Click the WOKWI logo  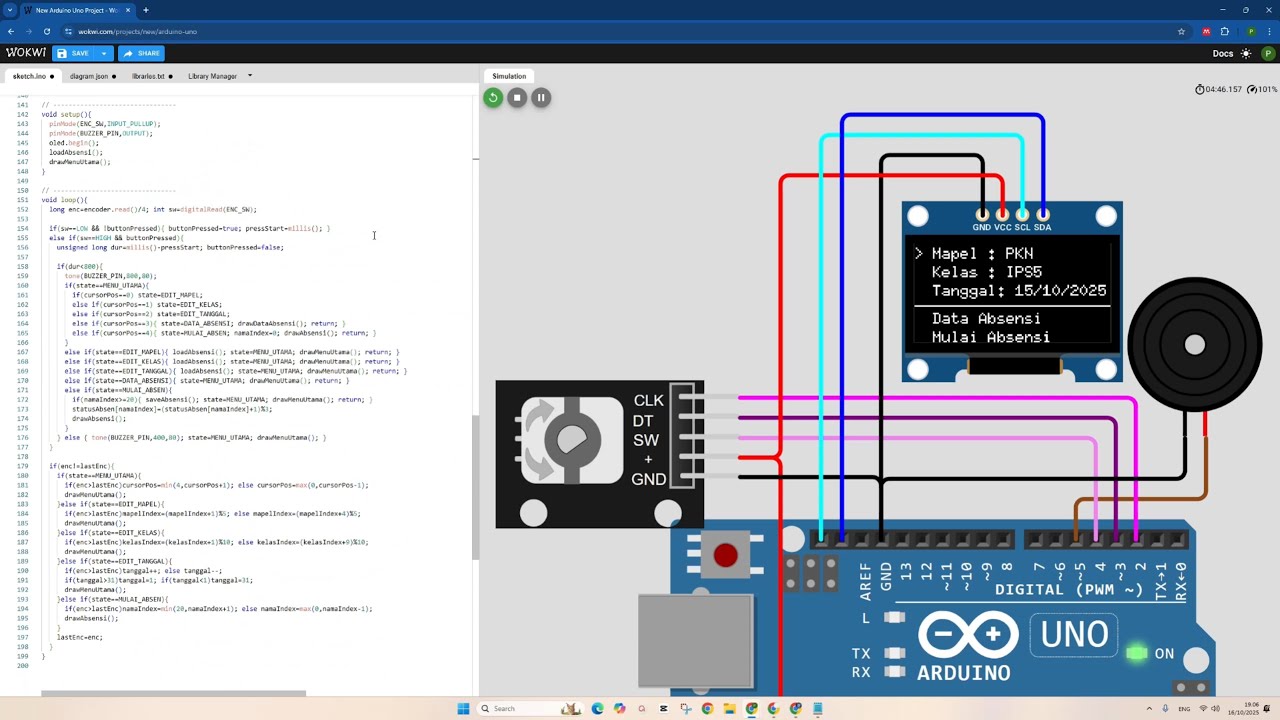pyautogui.click(x=26, y=53)
